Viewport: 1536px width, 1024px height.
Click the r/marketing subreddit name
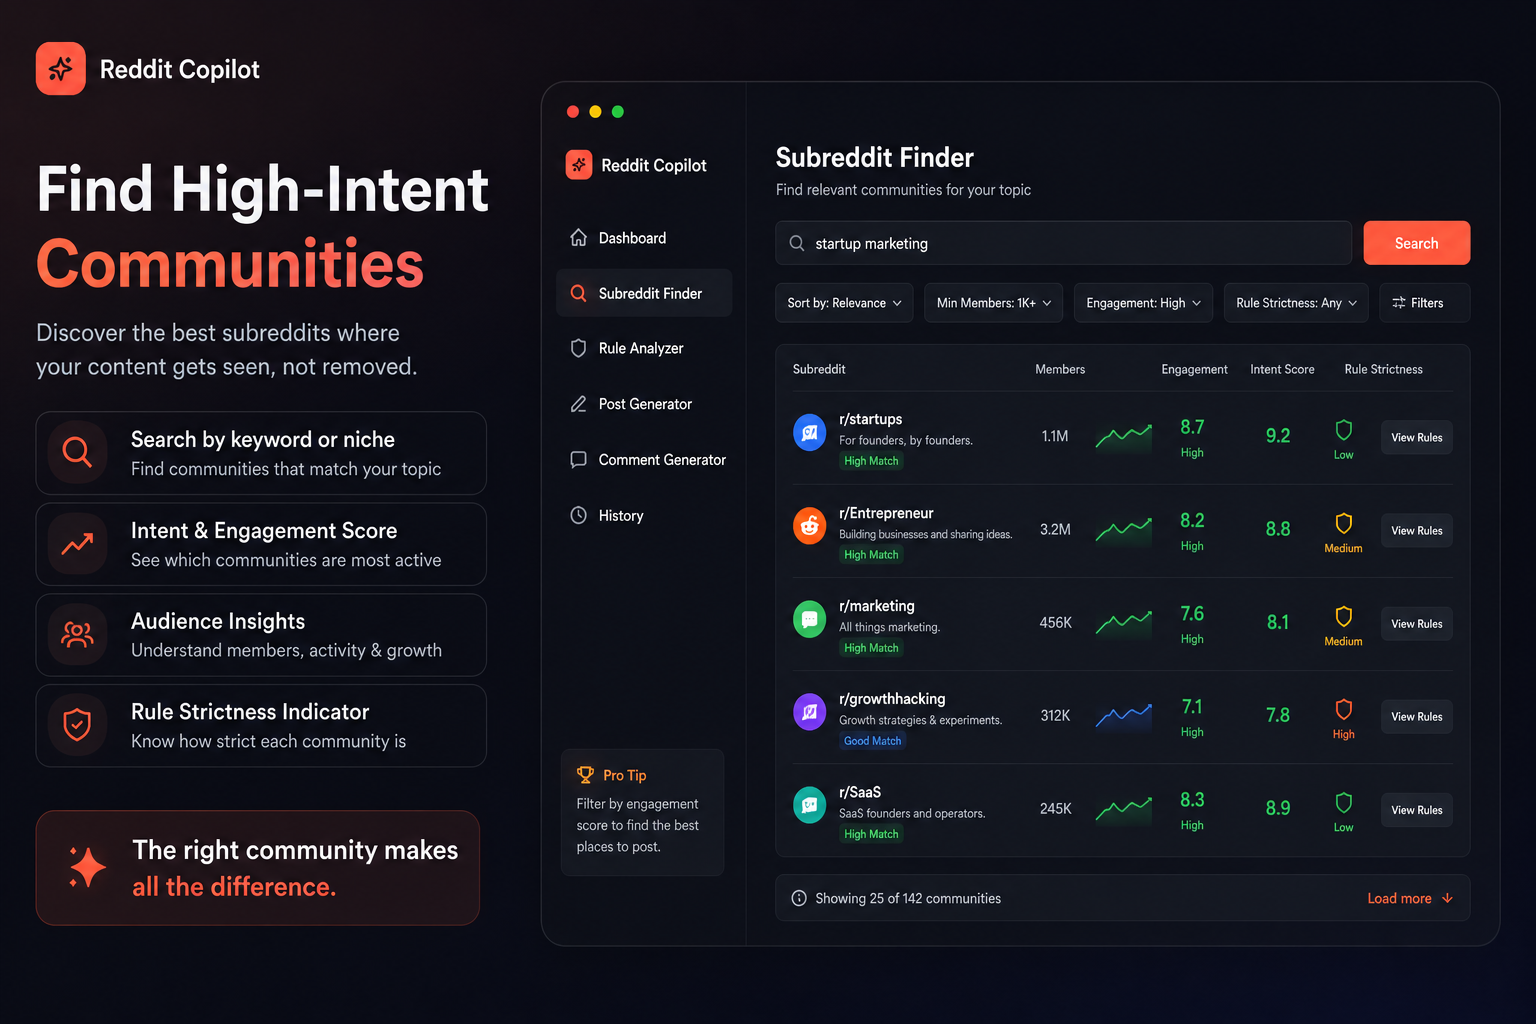877,606
